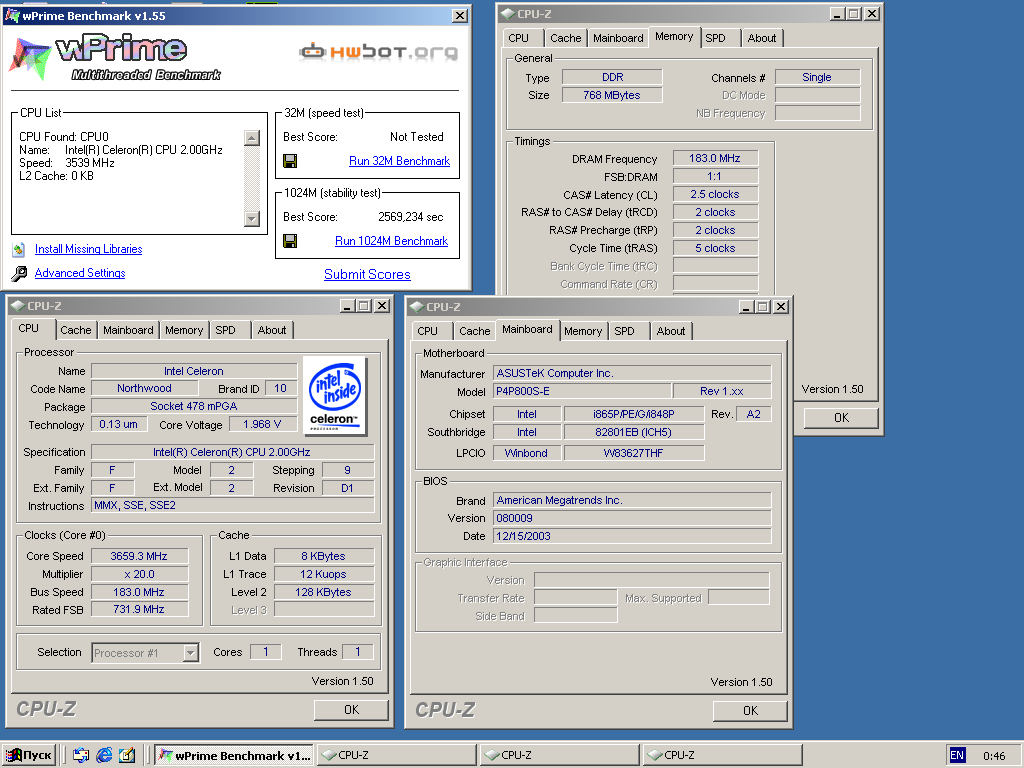1024x768 pixels.
Task: Click the wPrime title bar icon
Action: click(12, 16)
